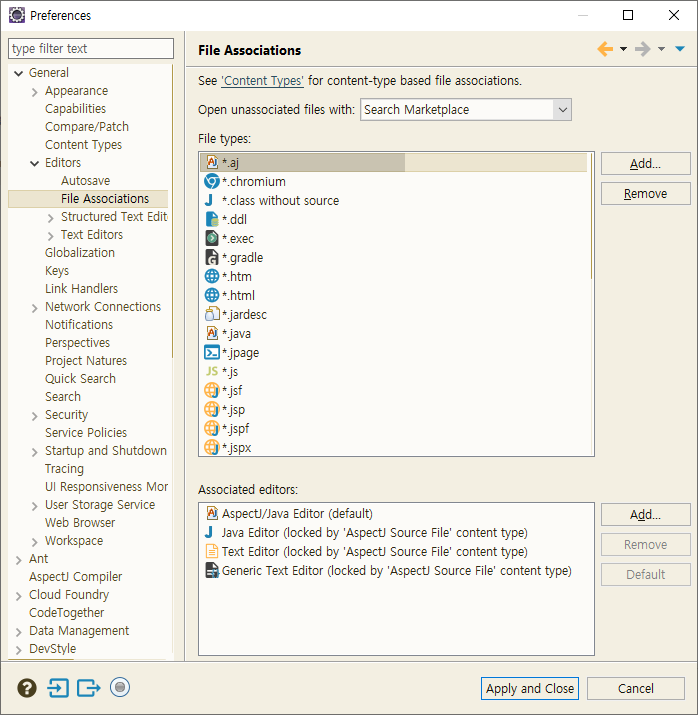
Task: Click the Help question mark icon
Action: (x=27, y=688)
